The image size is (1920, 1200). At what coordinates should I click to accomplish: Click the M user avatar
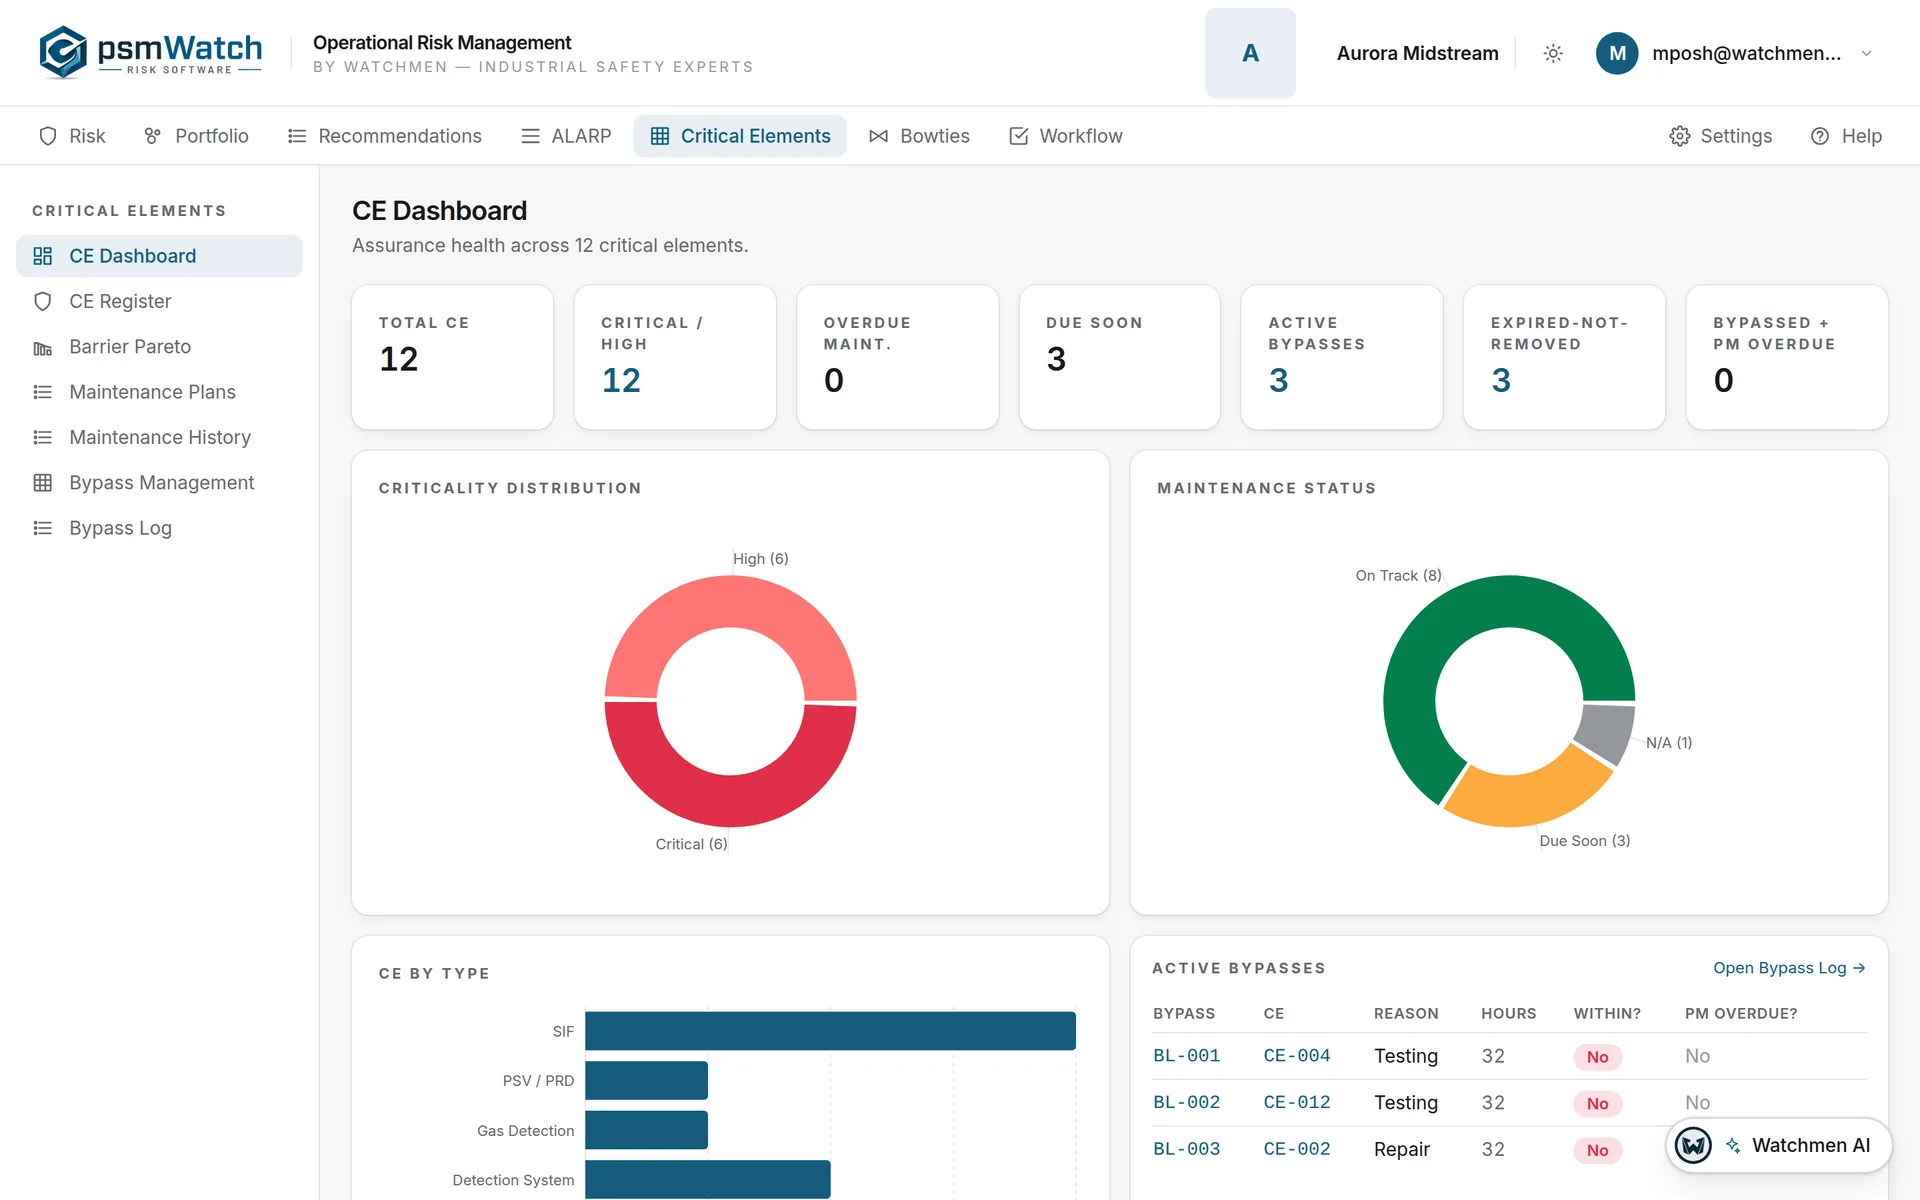(1617, 53)
